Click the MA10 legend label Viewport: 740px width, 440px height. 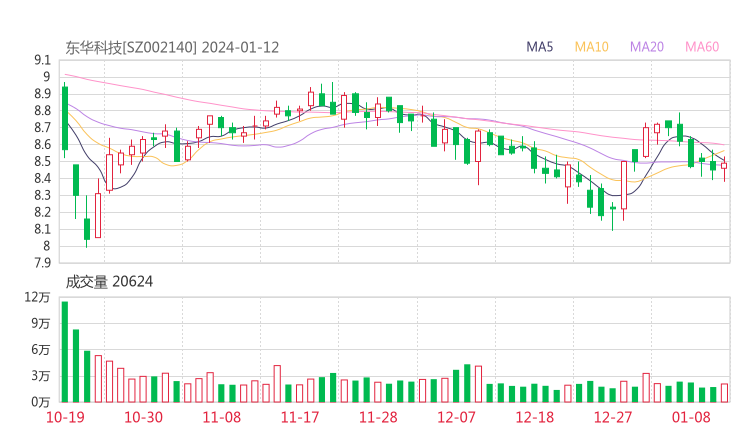(x=591, y=47)
